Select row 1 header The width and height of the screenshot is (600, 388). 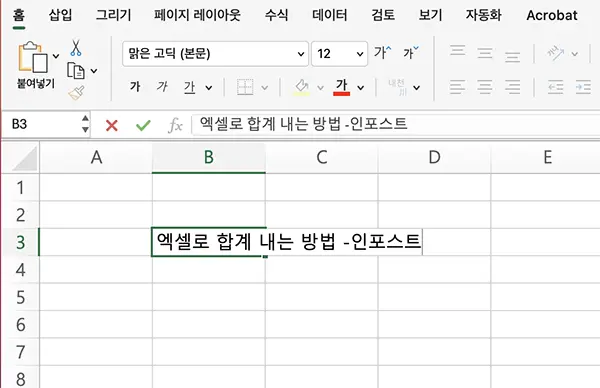click(20, 187)
